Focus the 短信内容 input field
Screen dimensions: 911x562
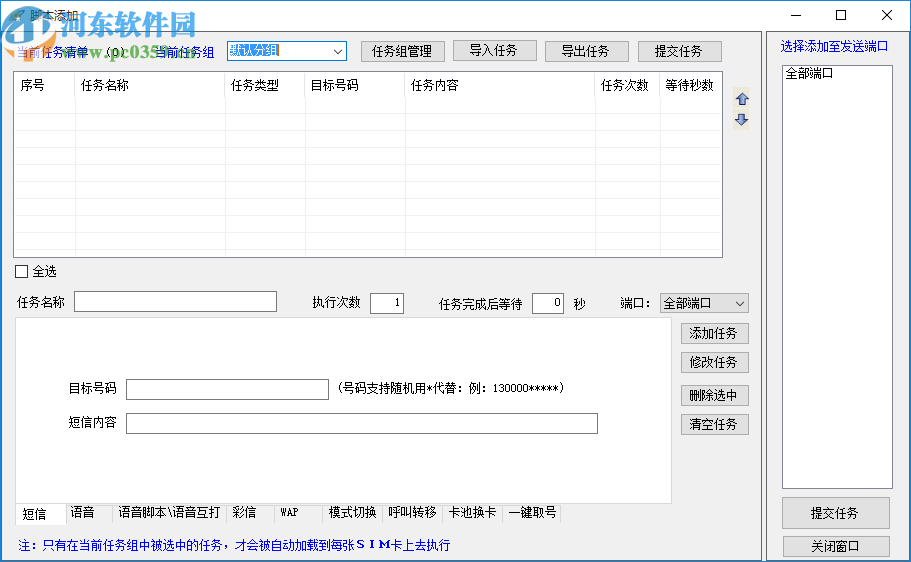(361, 423)
